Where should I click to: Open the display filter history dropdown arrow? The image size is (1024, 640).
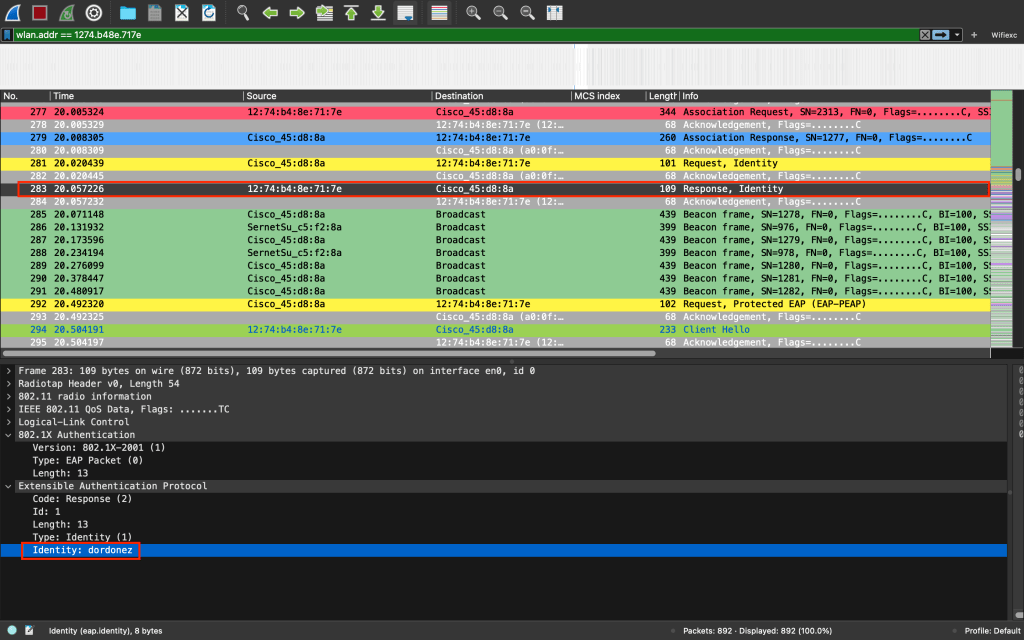[x=958, y=35]
